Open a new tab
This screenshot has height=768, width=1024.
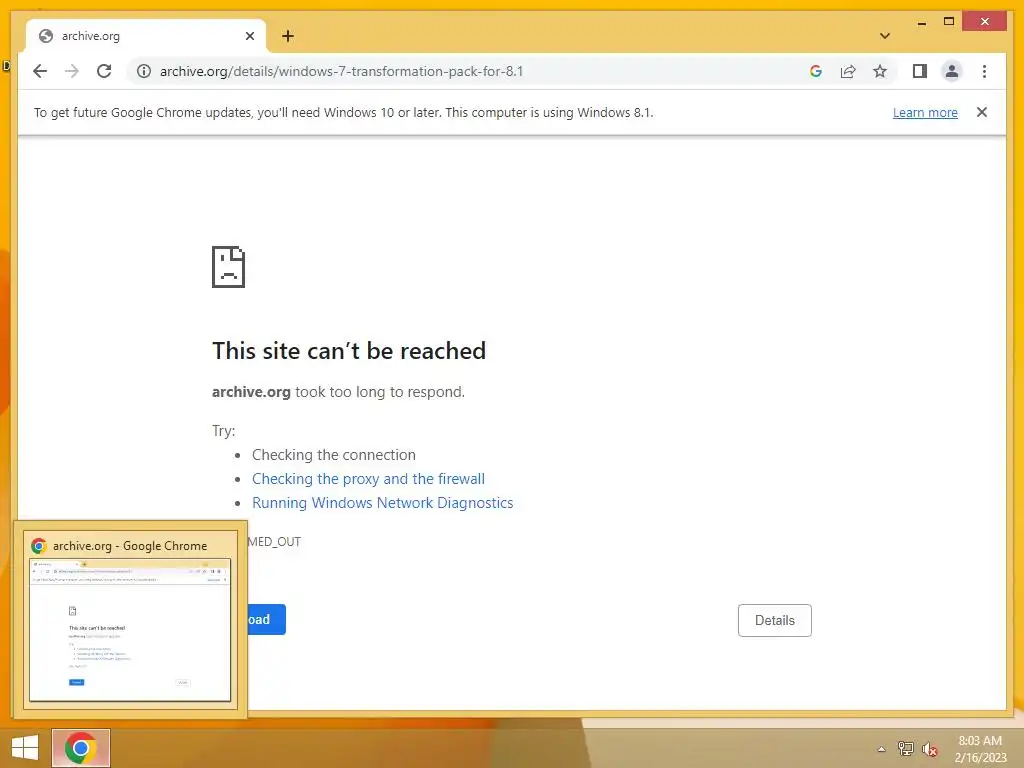[287, 36]
